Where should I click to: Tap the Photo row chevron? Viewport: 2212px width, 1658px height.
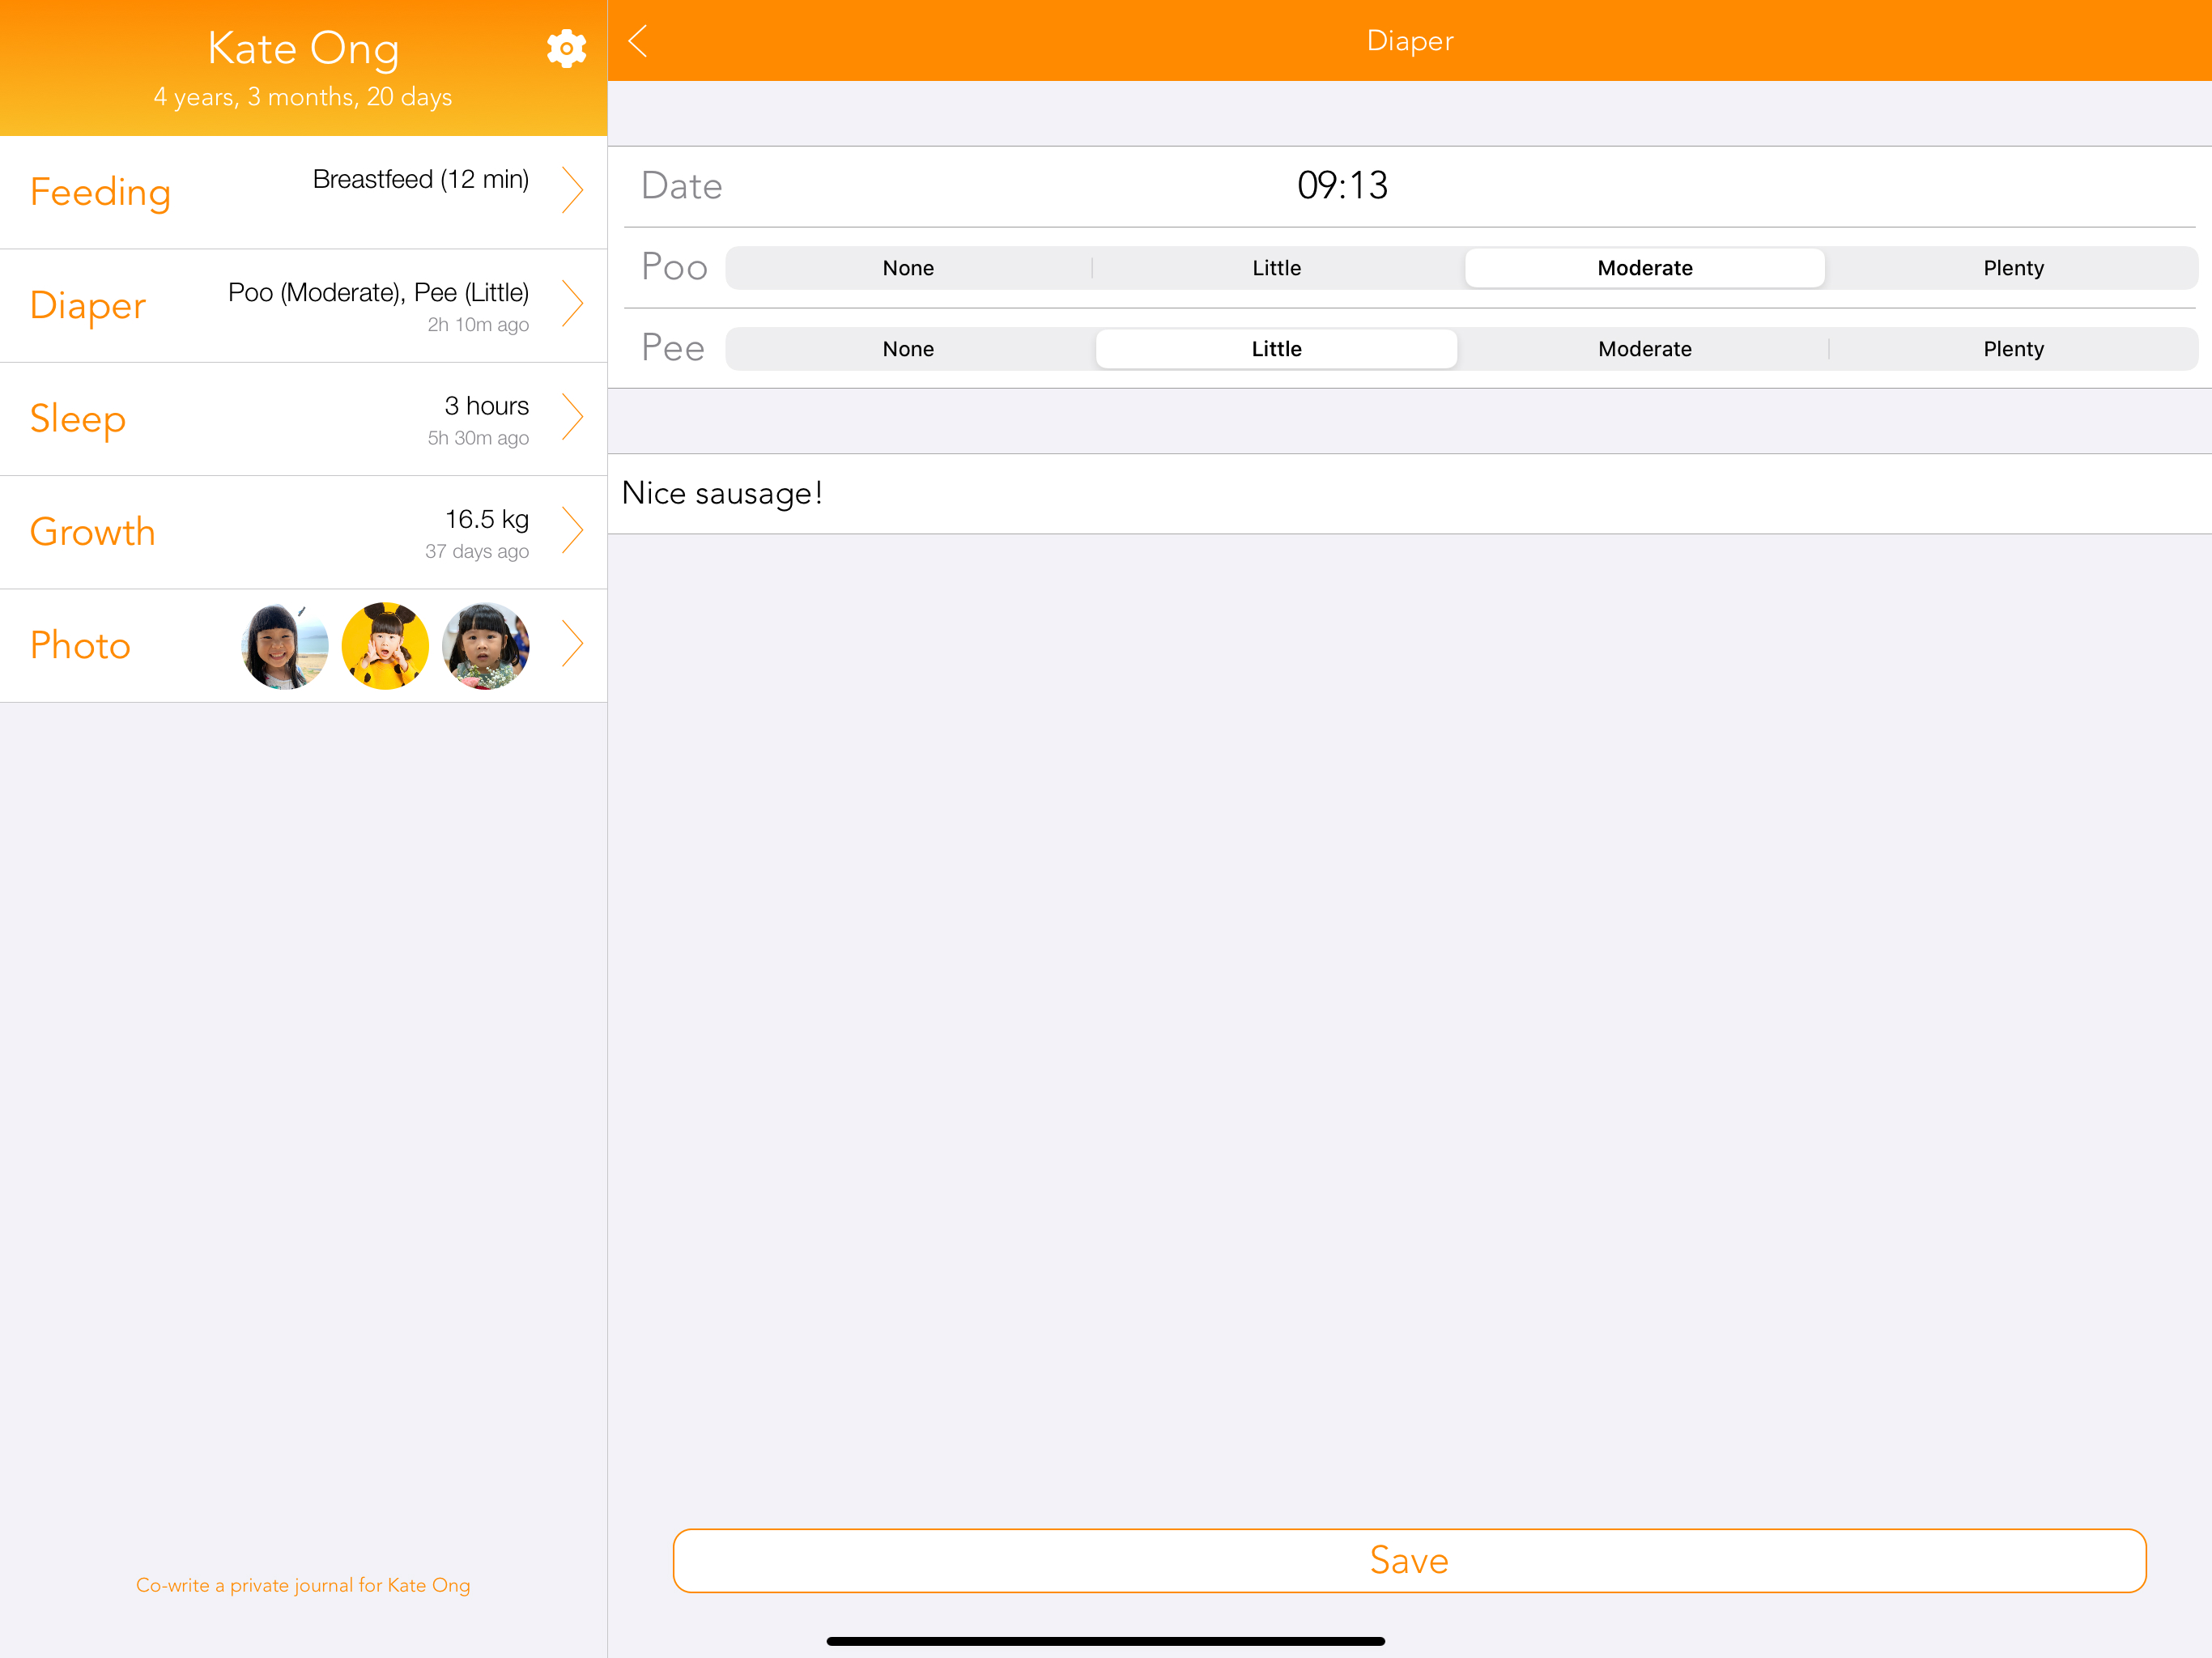coord(572,644)
